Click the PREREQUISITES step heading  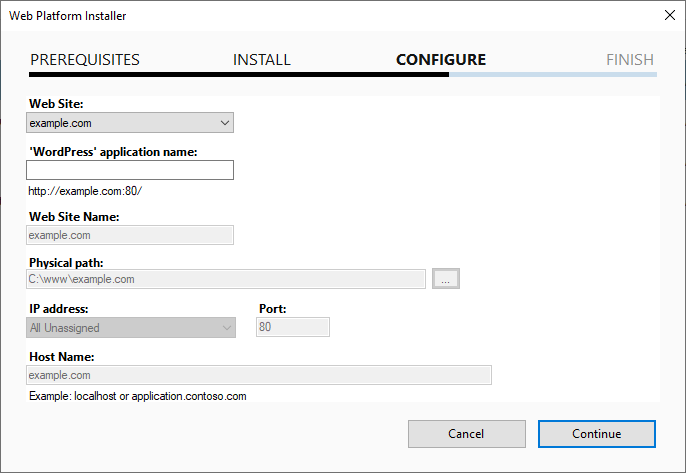pyautogui.click(x=85, y=60)
